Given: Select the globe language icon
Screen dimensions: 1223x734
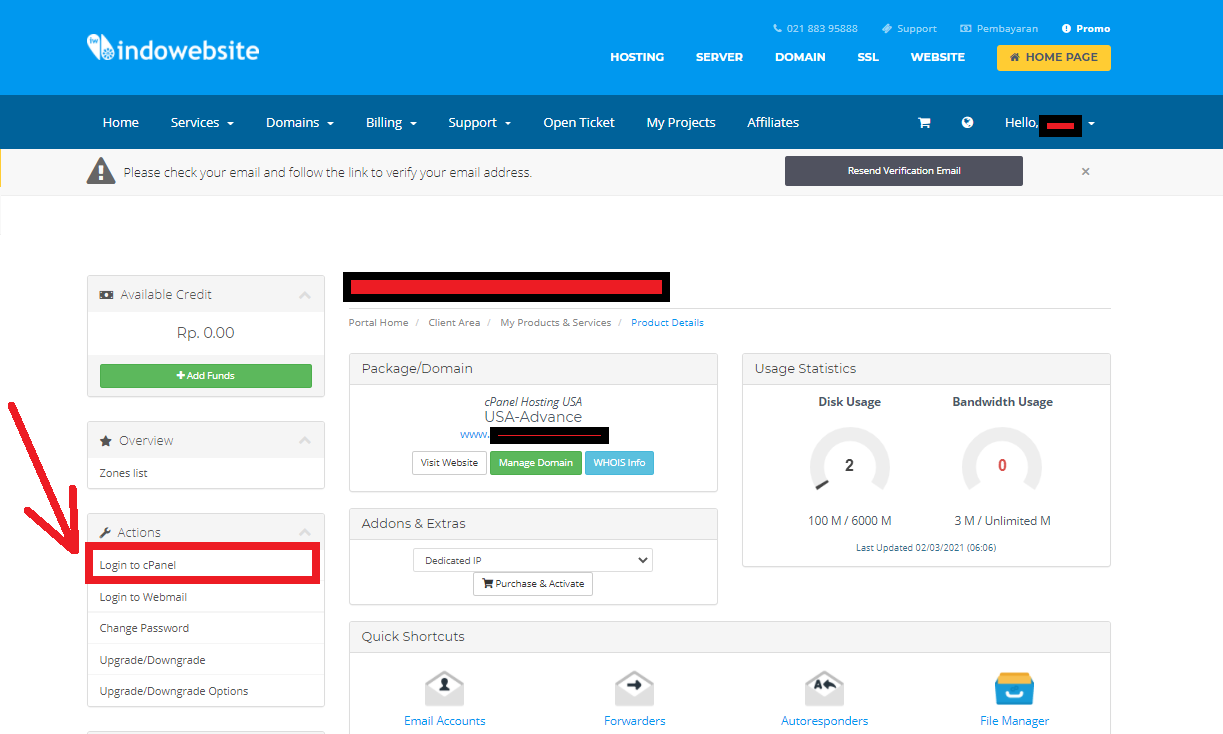Looking at the screenshot, I should click(x=966, y=122).
